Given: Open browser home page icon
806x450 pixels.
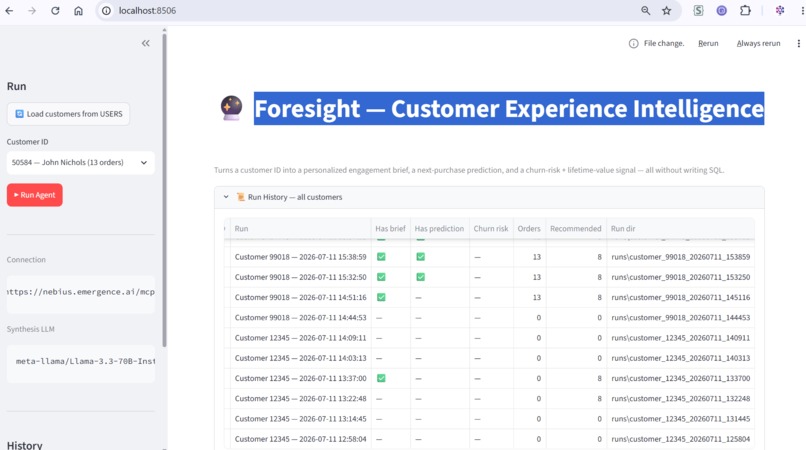Looking at the screenshot, I should tap(78, 11).
